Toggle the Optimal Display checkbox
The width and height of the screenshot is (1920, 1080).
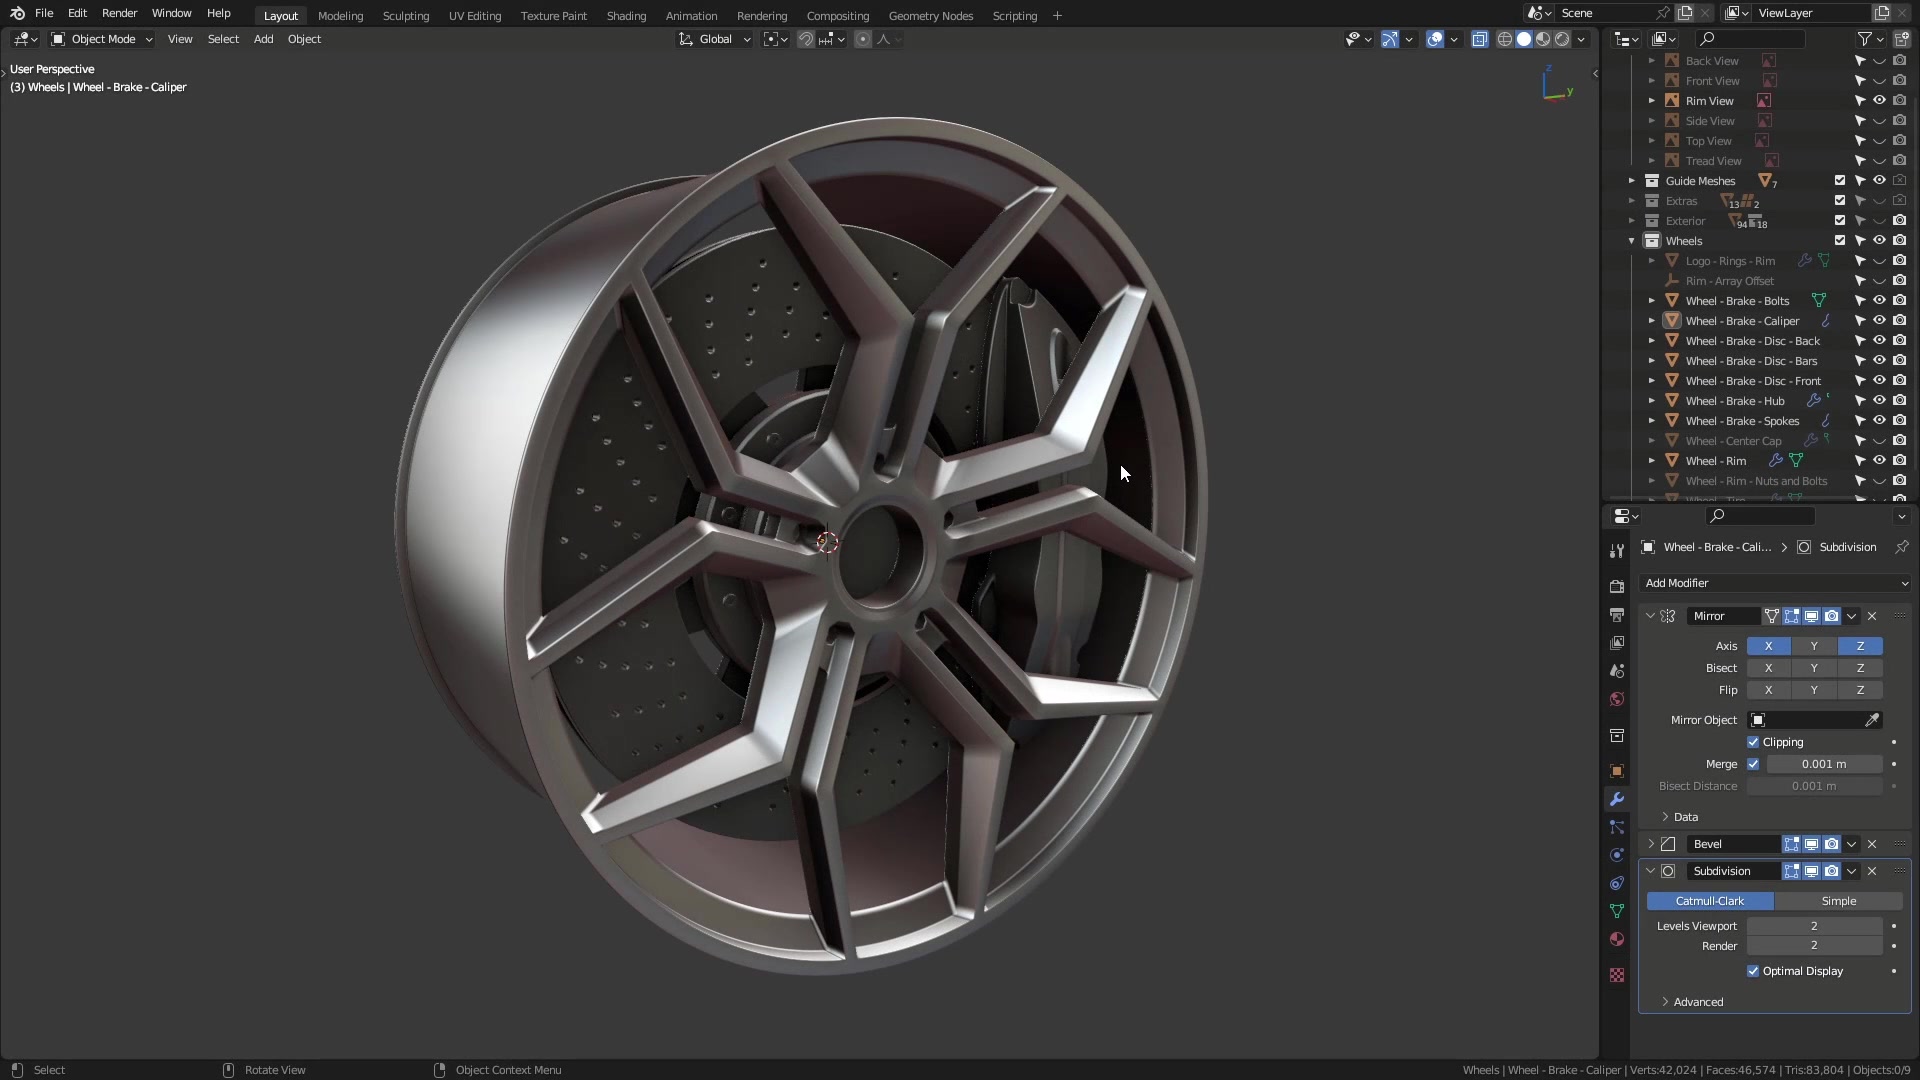1753,971
